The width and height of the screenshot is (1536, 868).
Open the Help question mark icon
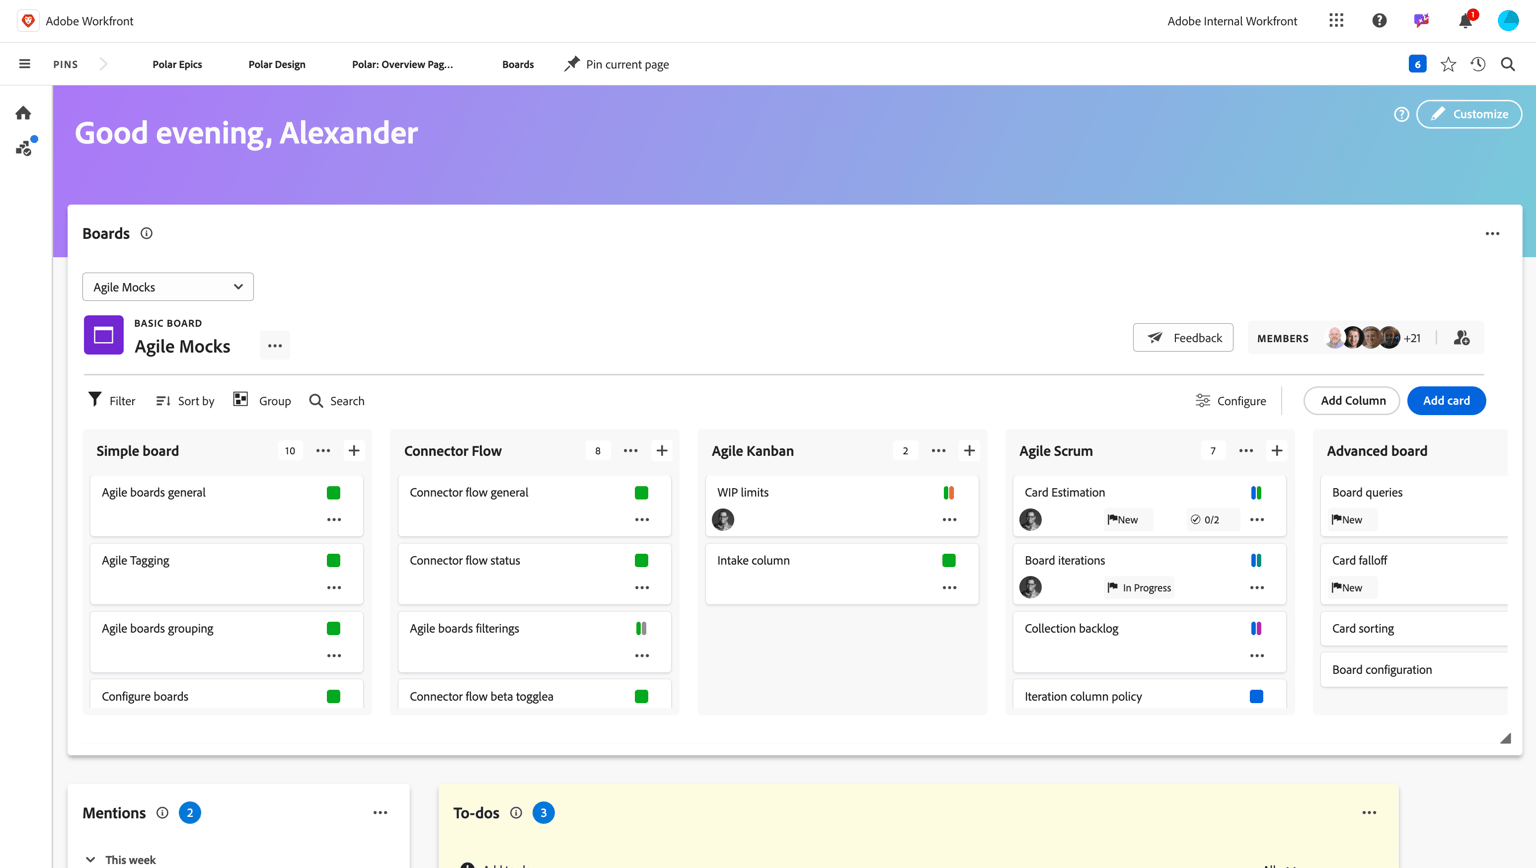click(x=1379, y=21)
